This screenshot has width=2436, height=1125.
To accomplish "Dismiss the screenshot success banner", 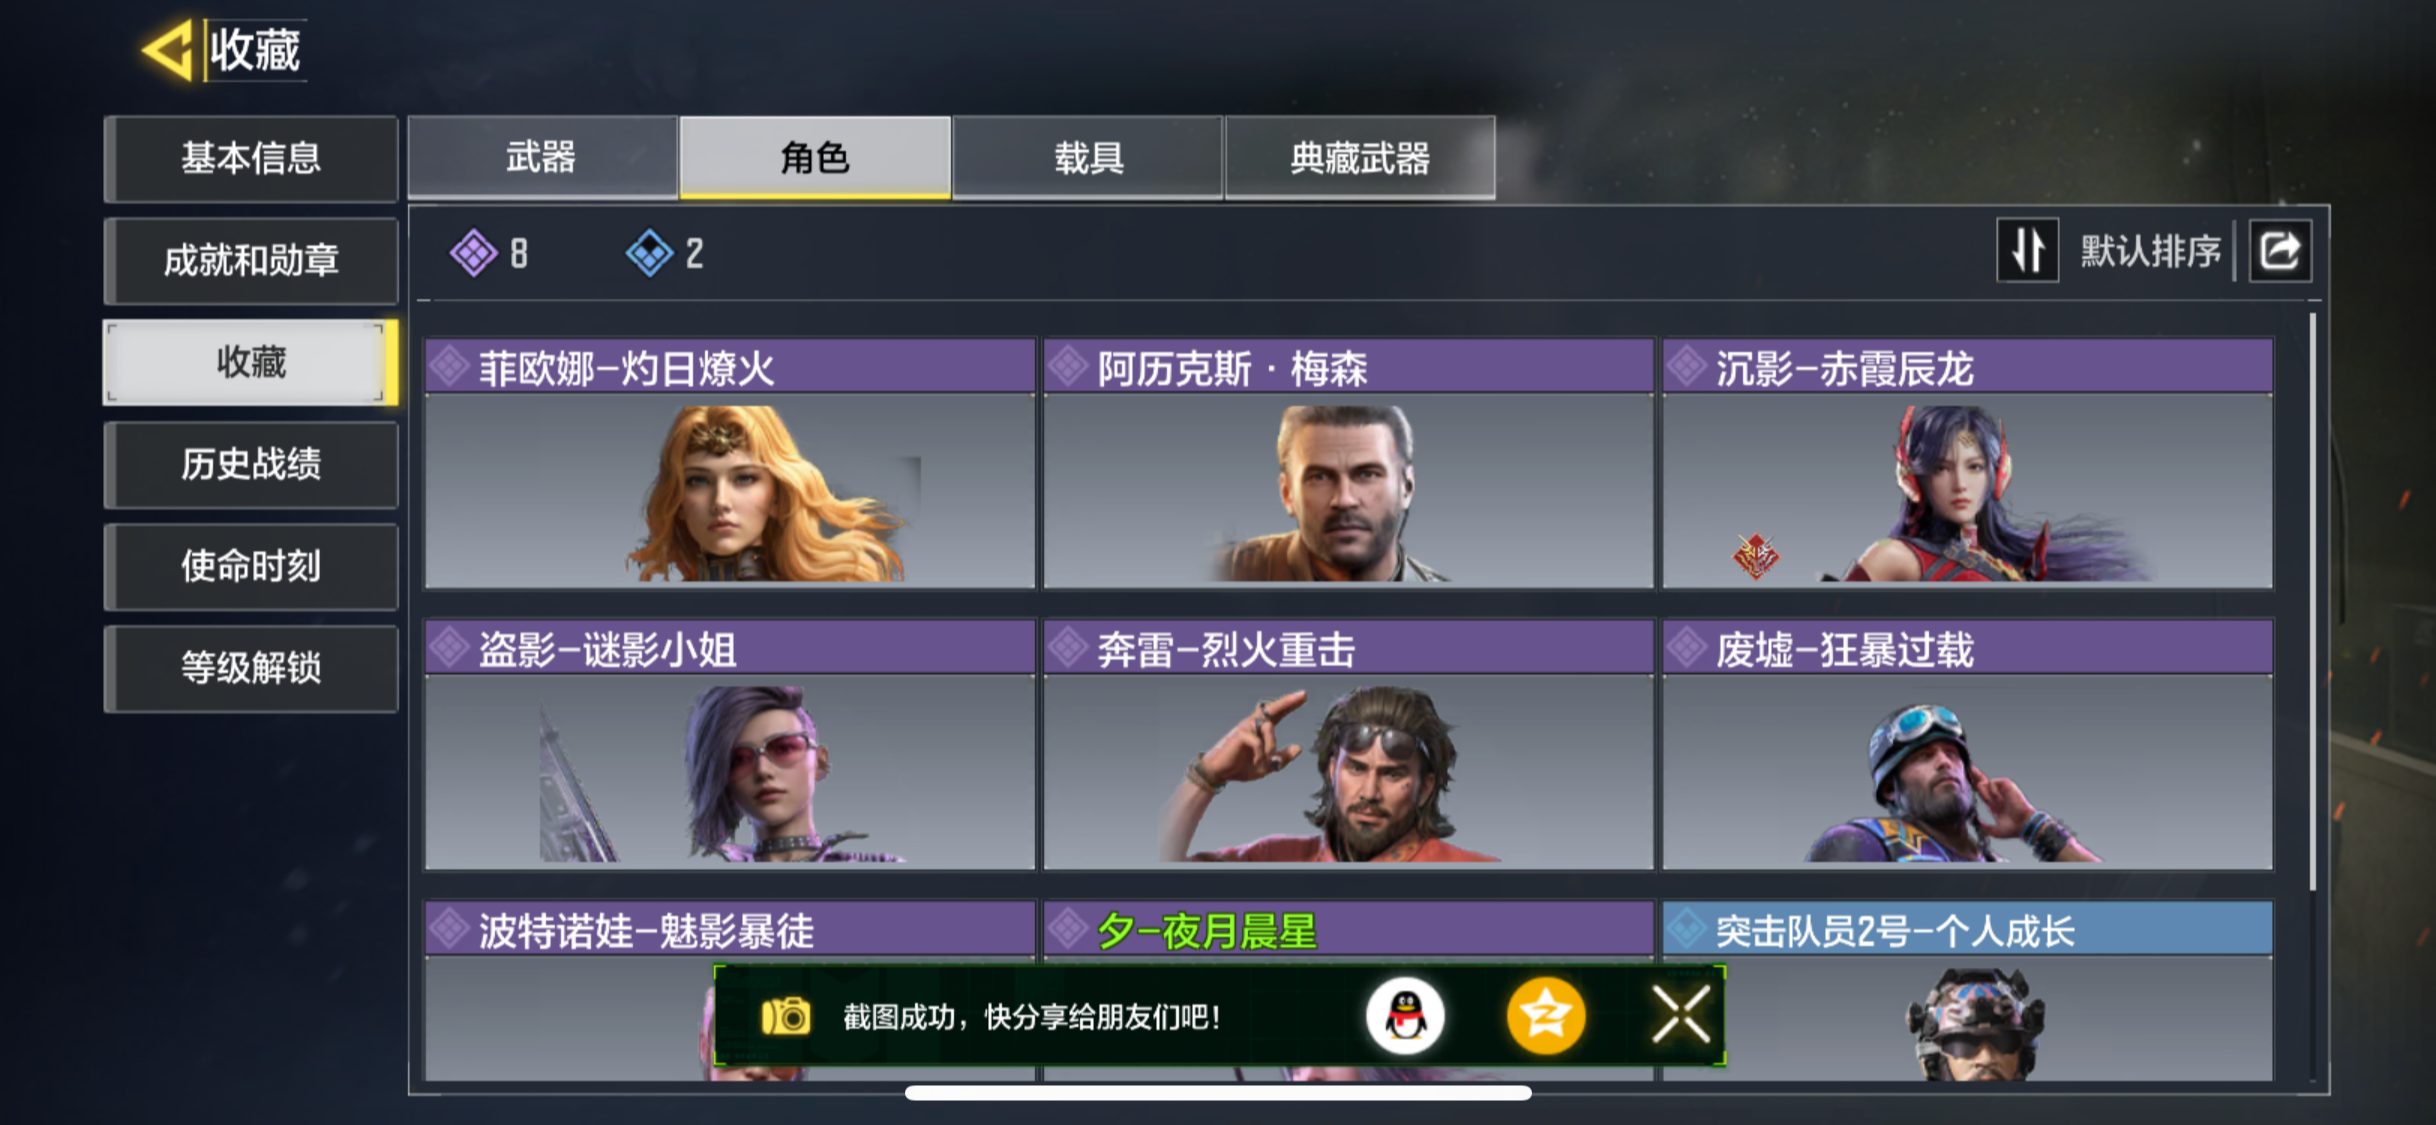I will click(x=1681, y=1016).
